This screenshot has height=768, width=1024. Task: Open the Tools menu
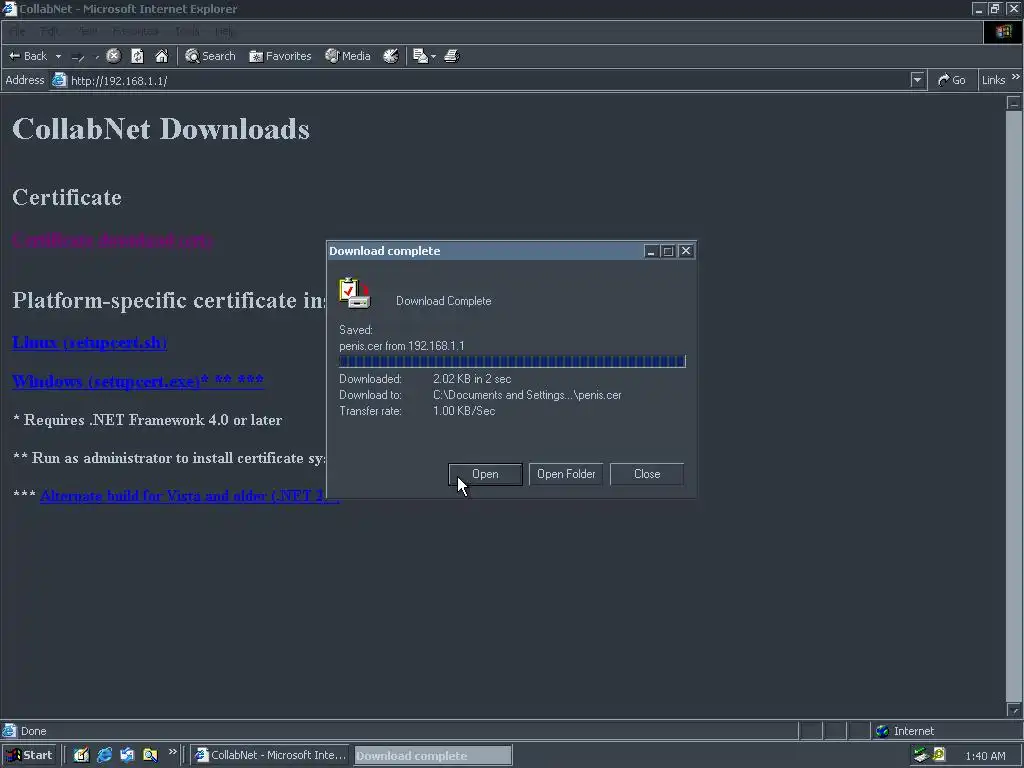[x=187, y=31]
